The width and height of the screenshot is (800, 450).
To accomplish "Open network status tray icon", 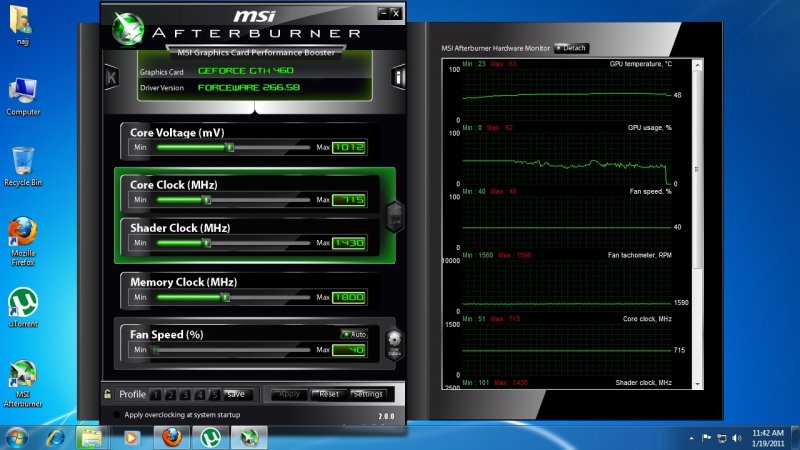I will click(x=721, y=438).
